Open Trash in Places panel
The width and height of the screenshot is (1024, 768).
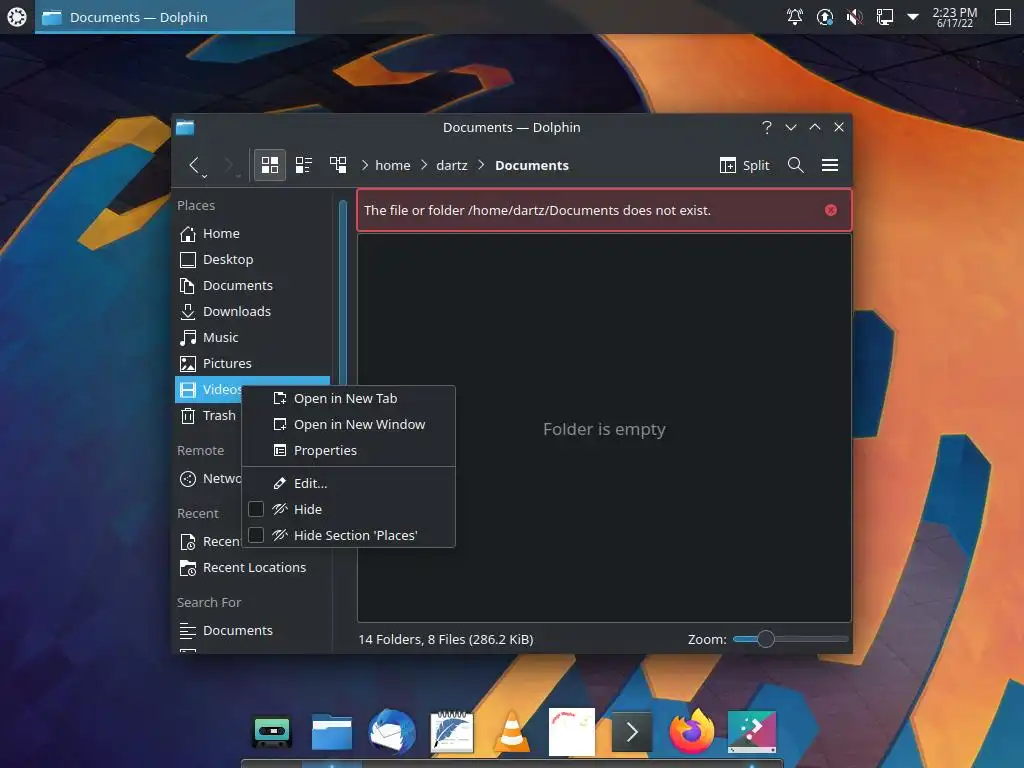point(208,415)
